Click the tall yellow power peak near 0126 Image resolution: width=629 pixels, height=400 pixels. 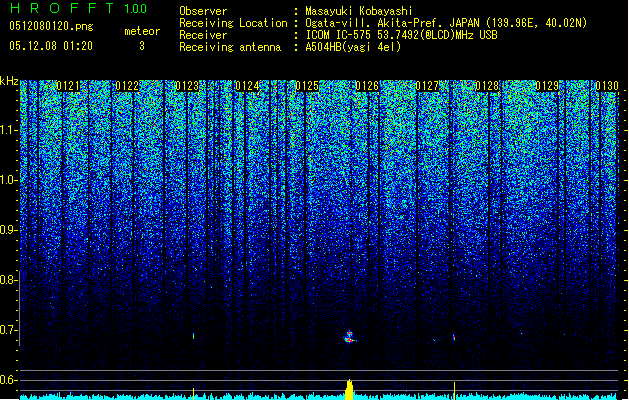[349, 389]
